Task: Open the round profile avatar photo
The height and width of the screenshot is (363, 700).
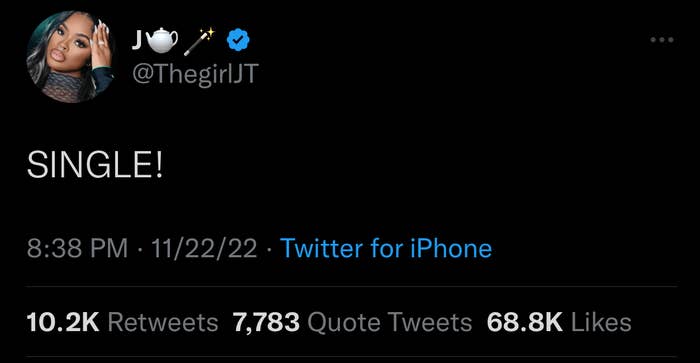Action: [70, 57]
